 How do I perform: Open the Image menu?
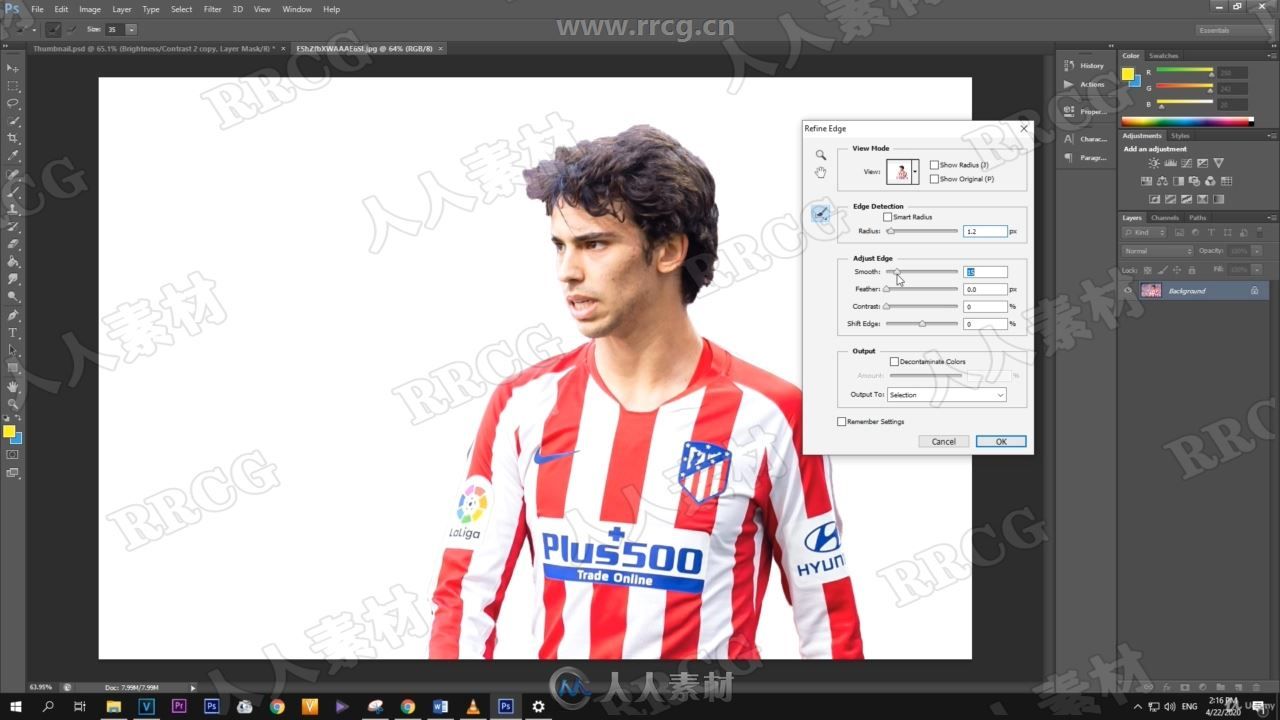pyautogui.click(x=90, y=9)
